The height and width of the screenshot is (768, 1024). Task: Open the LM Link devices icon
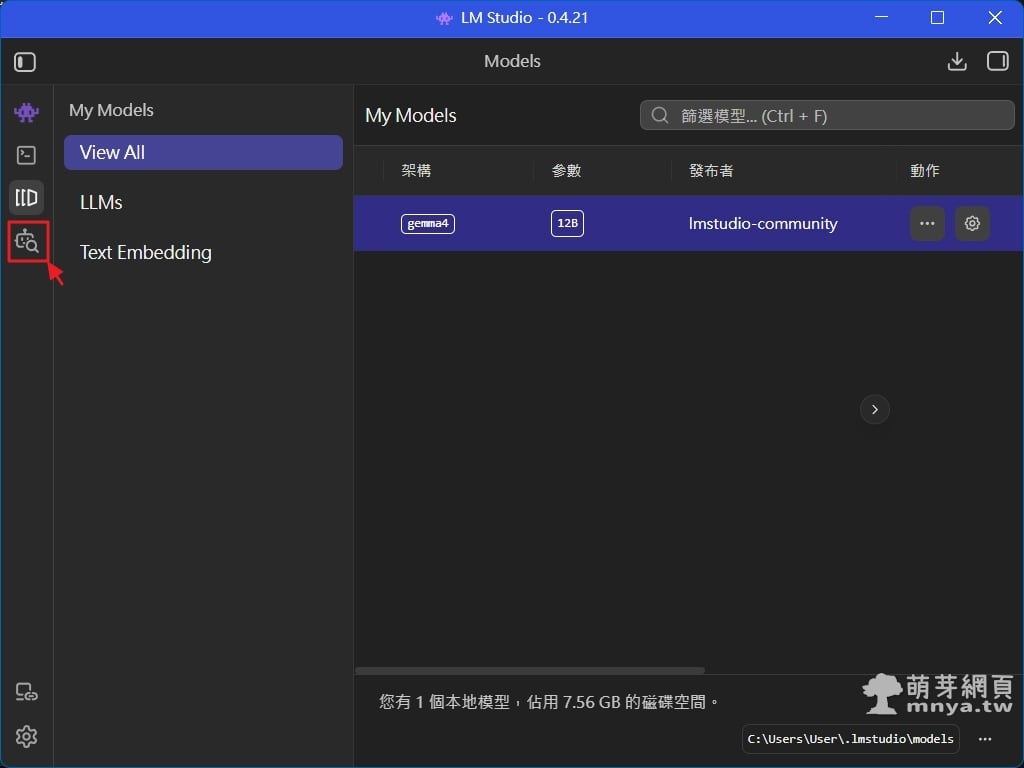coord(26,692)
